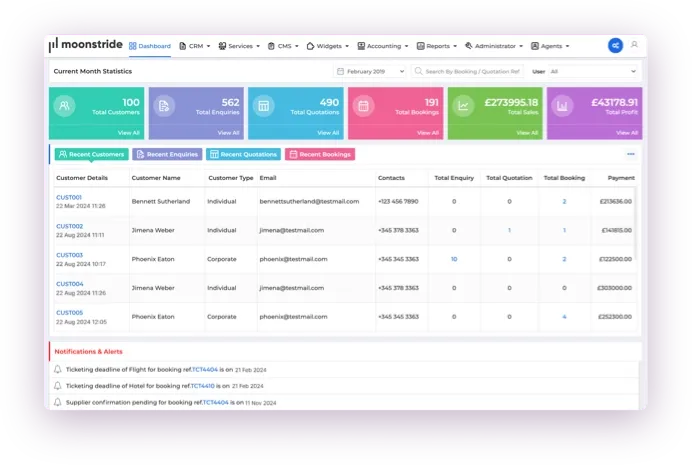
Task: Select the Recent Enquiries tab
Action: [x=167, y=154]
